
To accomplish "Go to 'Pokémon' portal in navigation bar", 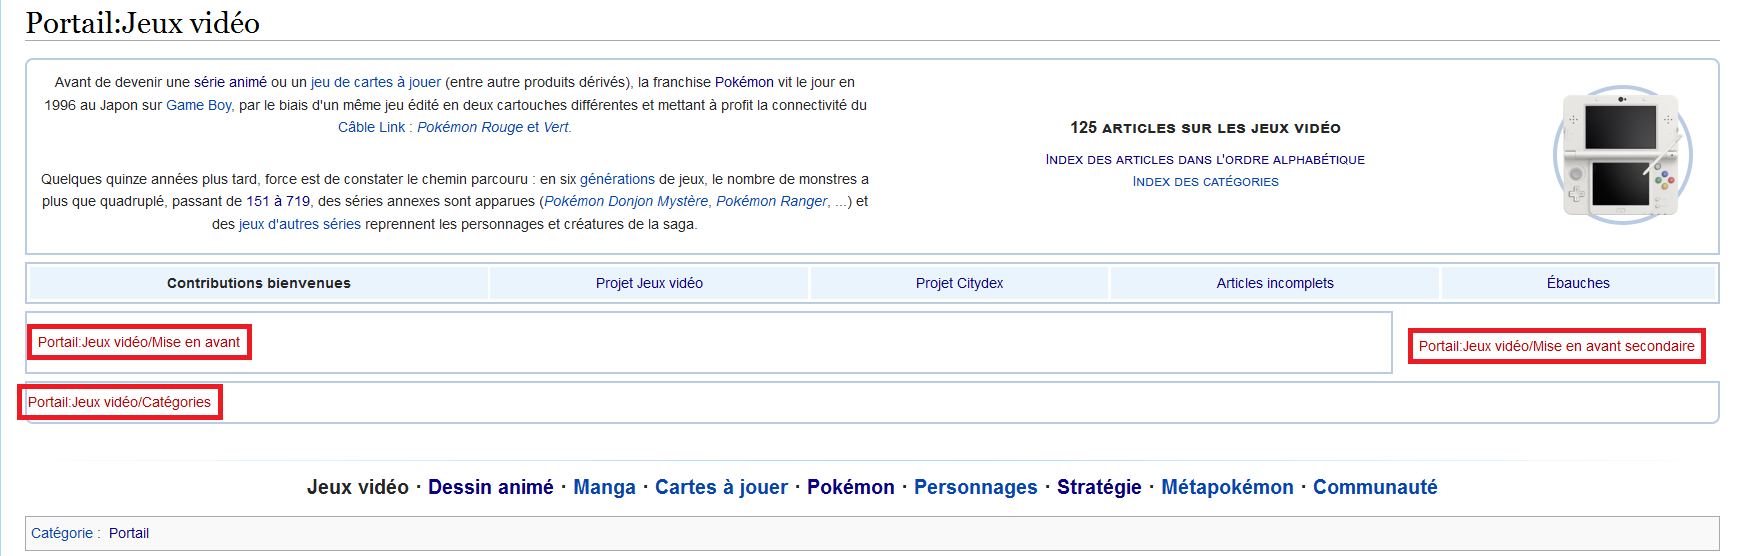I will [851, 487].
